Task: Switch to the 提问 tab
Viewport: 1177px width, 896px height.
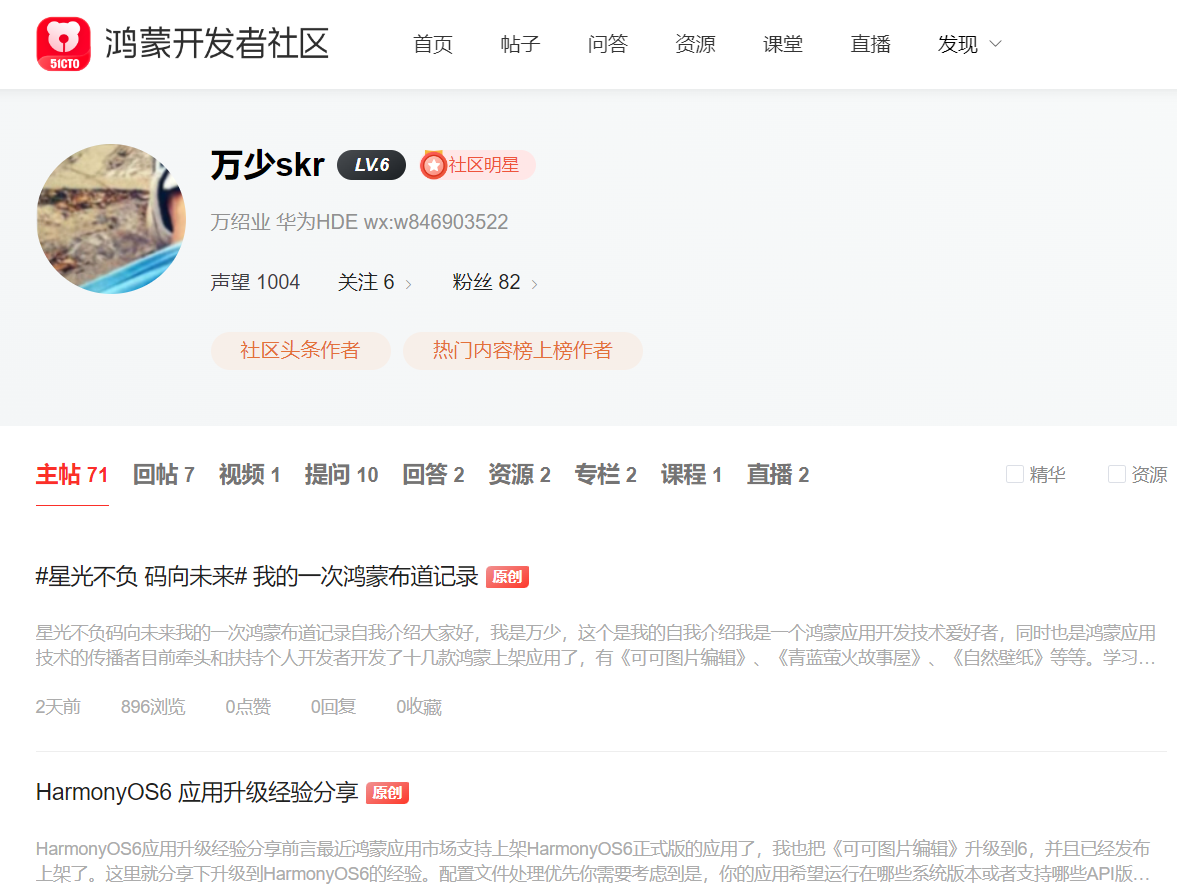Action: pos(341,475)
